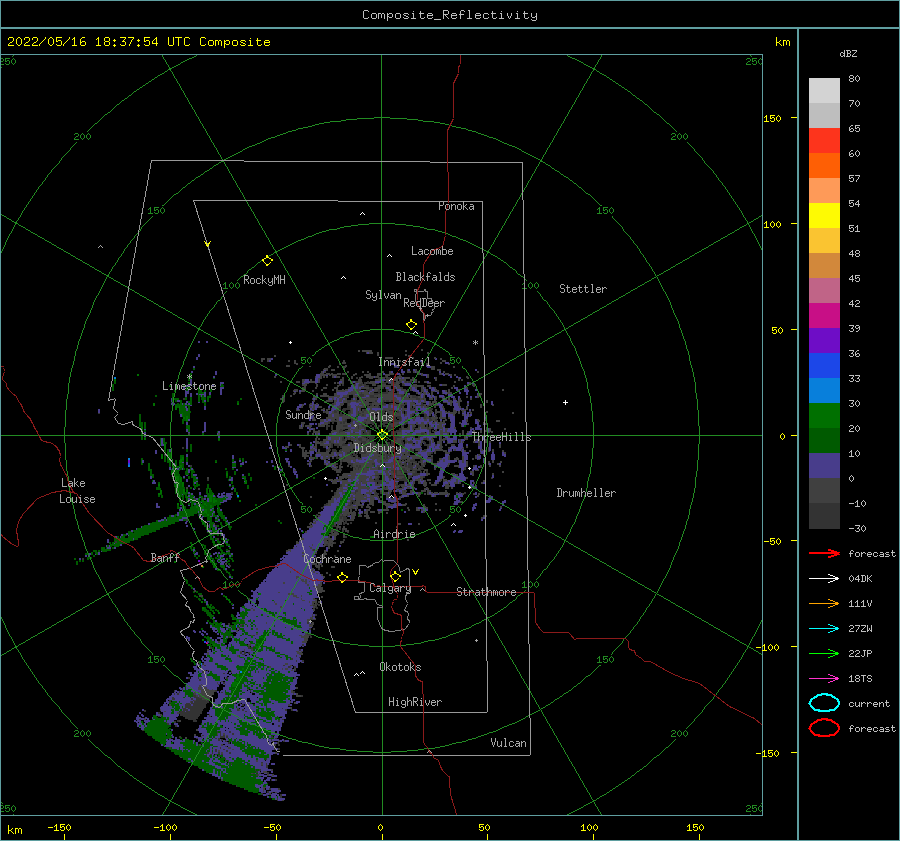
Task: Click the -150 tick on bottom axis
Action: click(59, 827)
